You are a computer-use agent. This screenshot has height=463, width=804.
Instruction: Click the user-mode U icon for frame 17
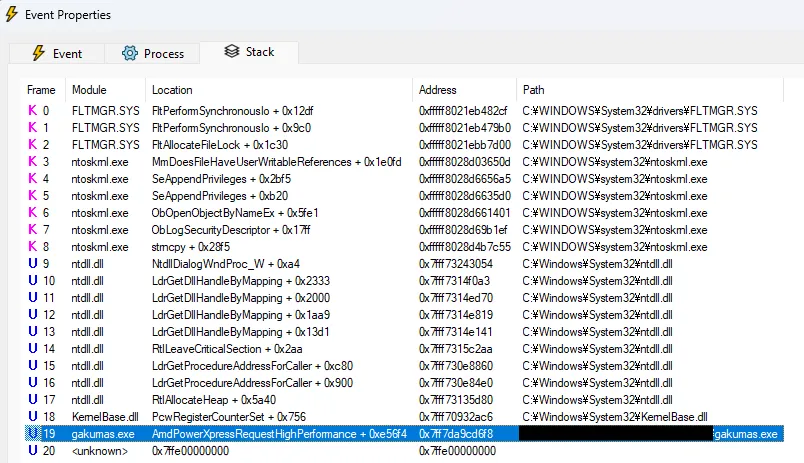click(x=33, y=399)
